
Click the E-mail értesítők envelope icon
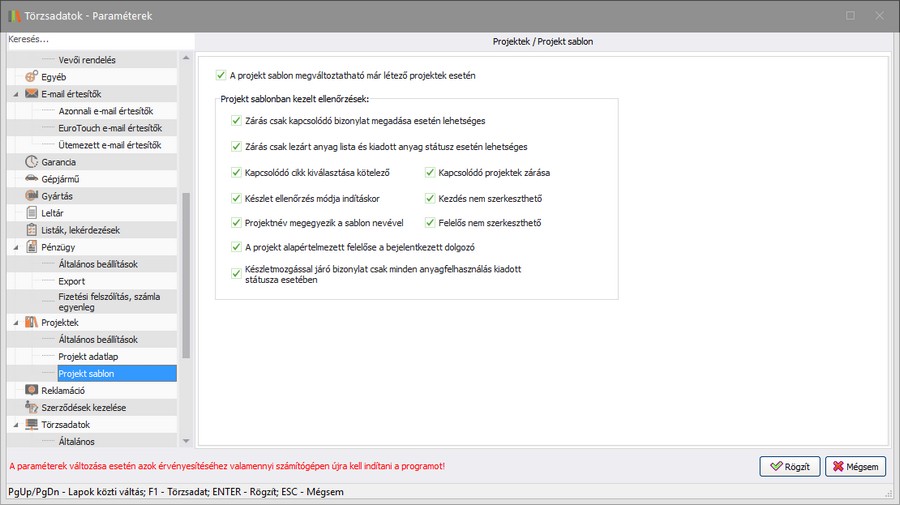pyautogui.click(x=31, y=94)
